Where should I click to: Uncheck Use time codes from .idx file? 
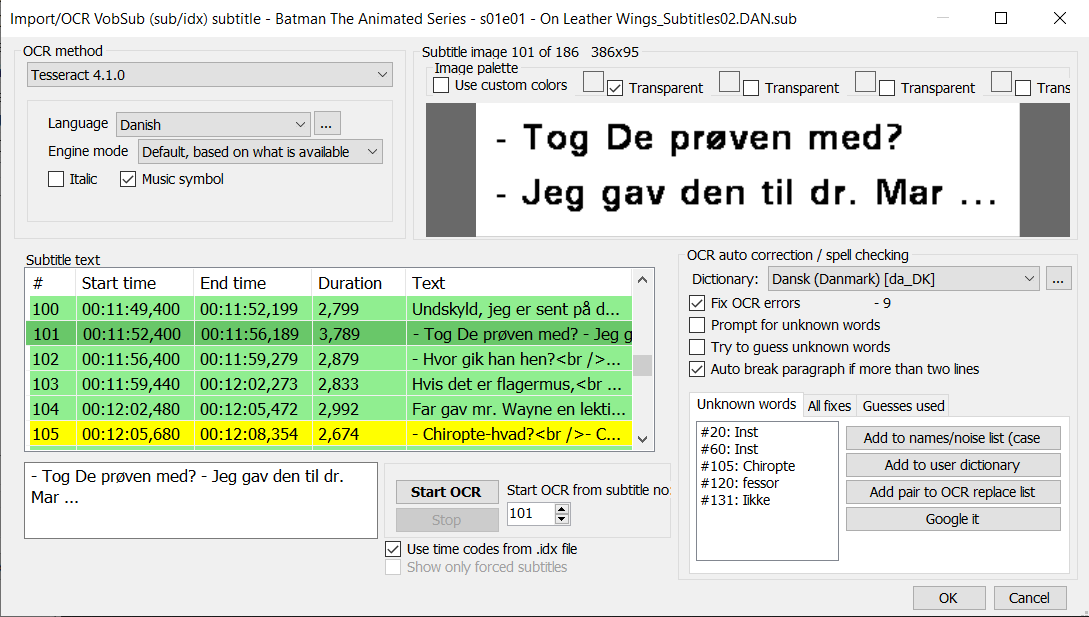click(393, 548)
